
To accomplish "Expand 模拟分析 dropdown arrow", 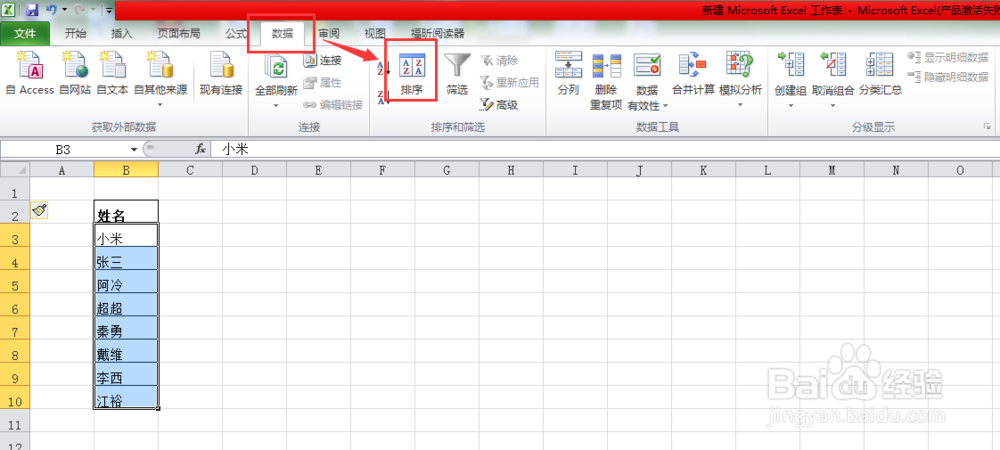I will (740, 105).
